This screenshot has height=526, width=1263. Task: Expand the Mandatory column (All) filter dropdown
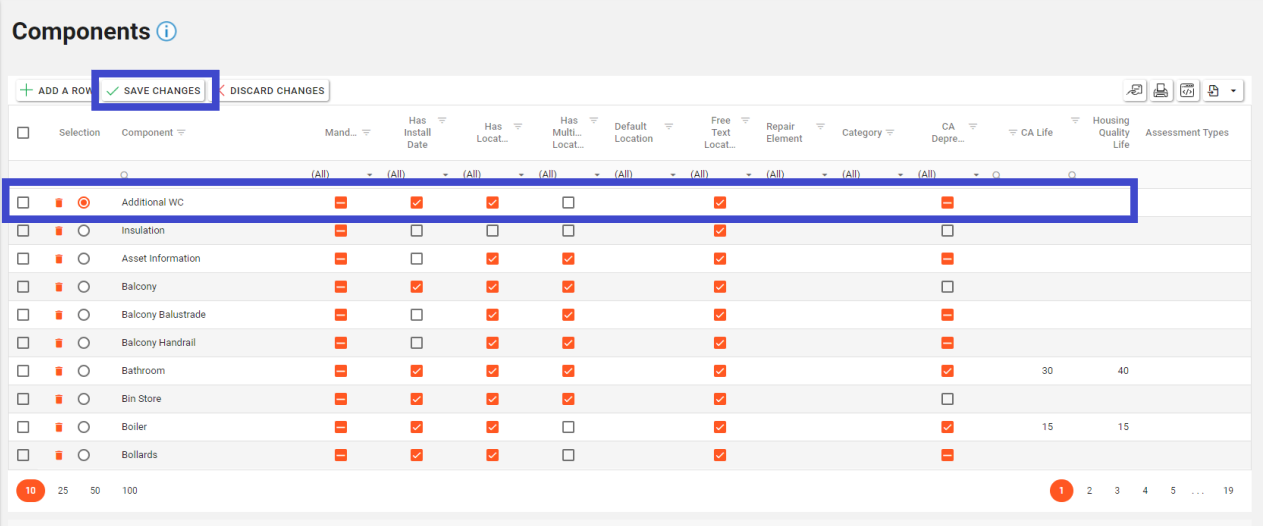(370, 175)
